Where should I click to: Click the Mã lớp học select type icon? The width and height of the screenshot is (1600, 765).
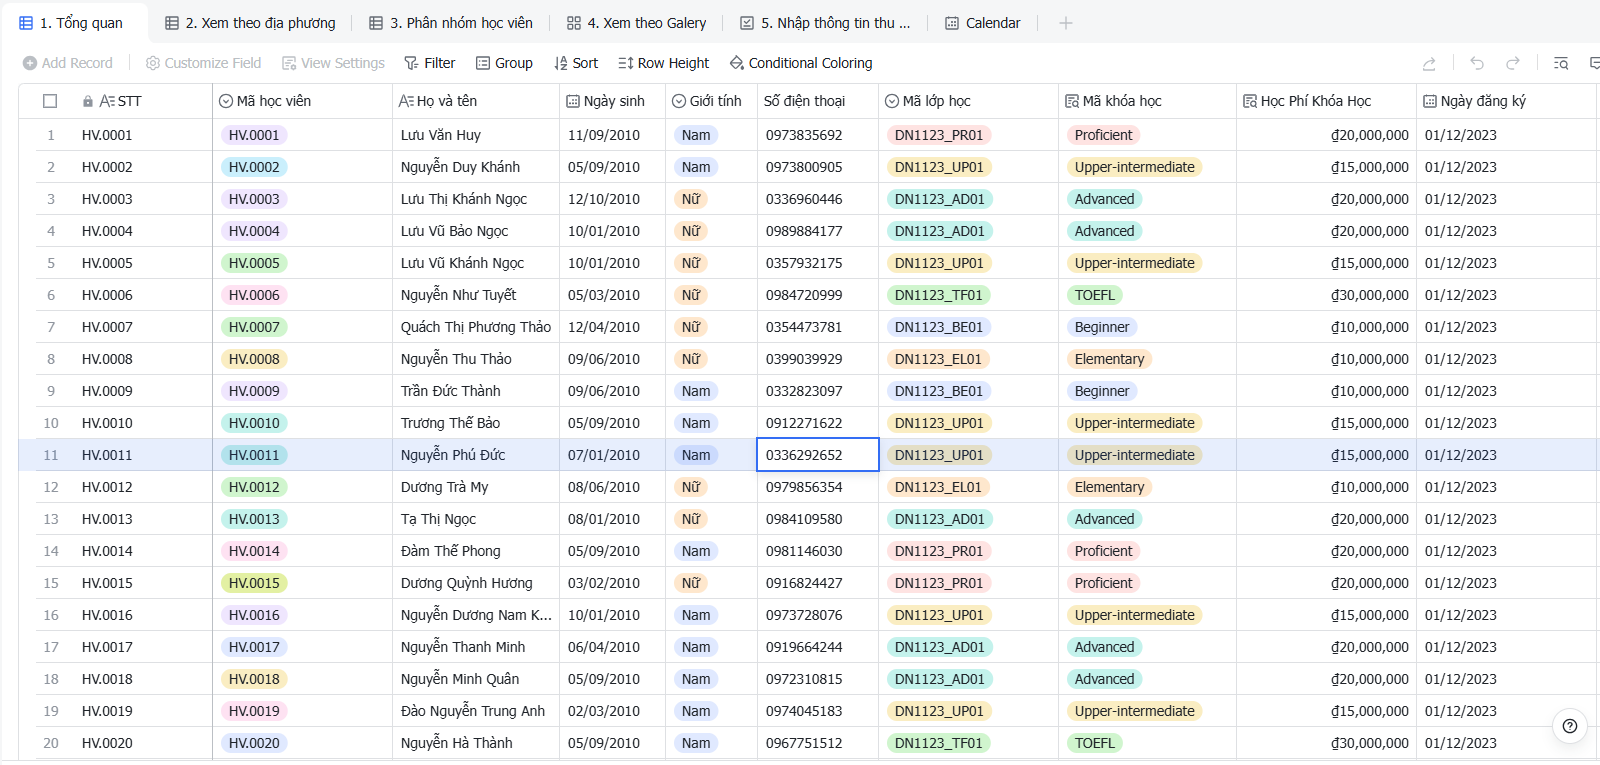892,101
